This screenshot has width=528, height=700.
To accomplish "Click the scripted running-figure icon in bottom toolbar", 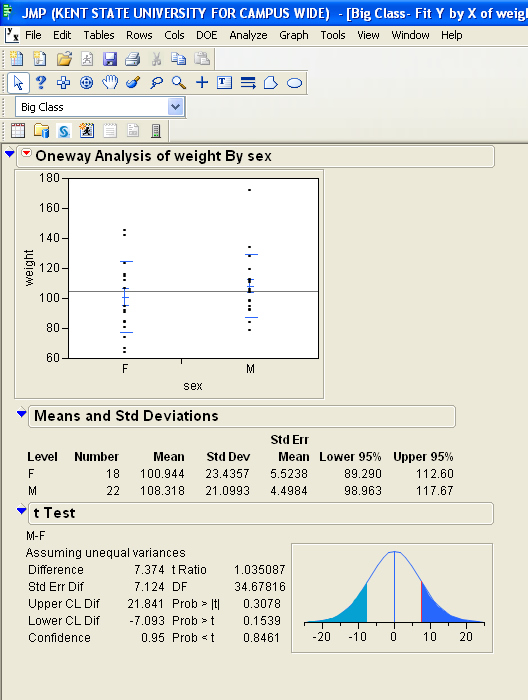I will pos(87,131).
